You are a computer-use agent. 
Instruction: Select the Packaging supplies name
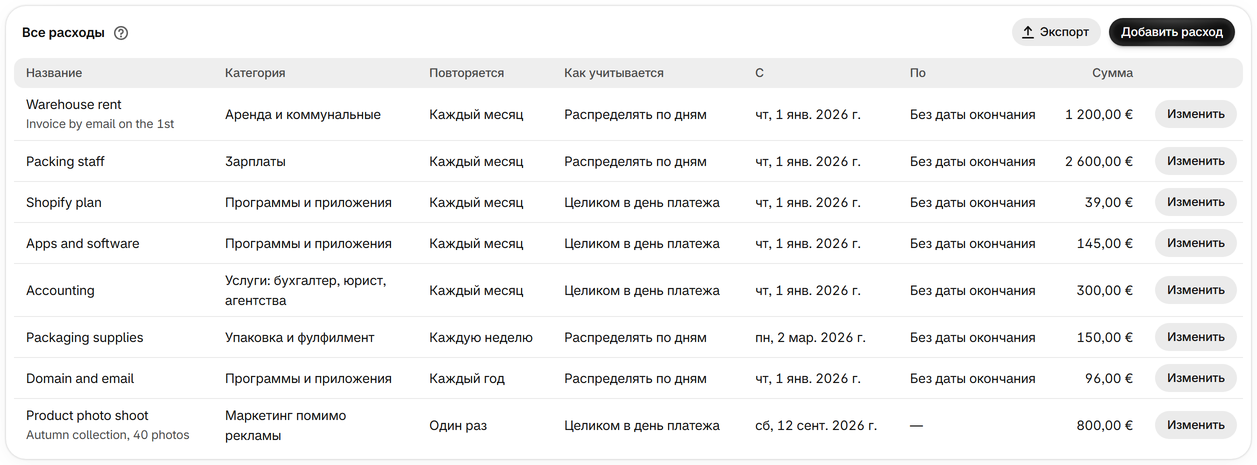click(x=85, y=337)
